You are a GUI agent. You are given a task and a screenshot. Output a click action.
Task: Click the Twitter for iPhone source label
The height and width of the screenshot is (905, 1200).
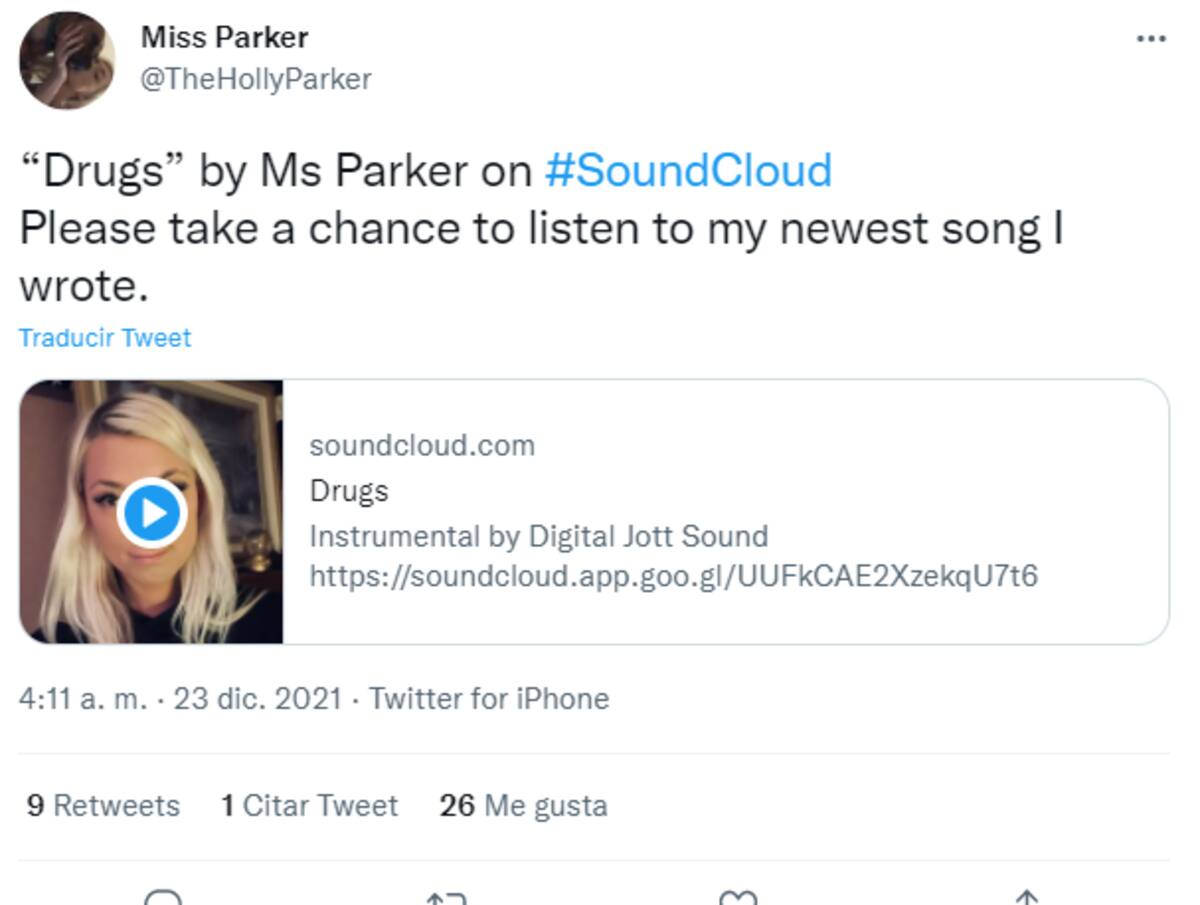[x=489, y=698]
